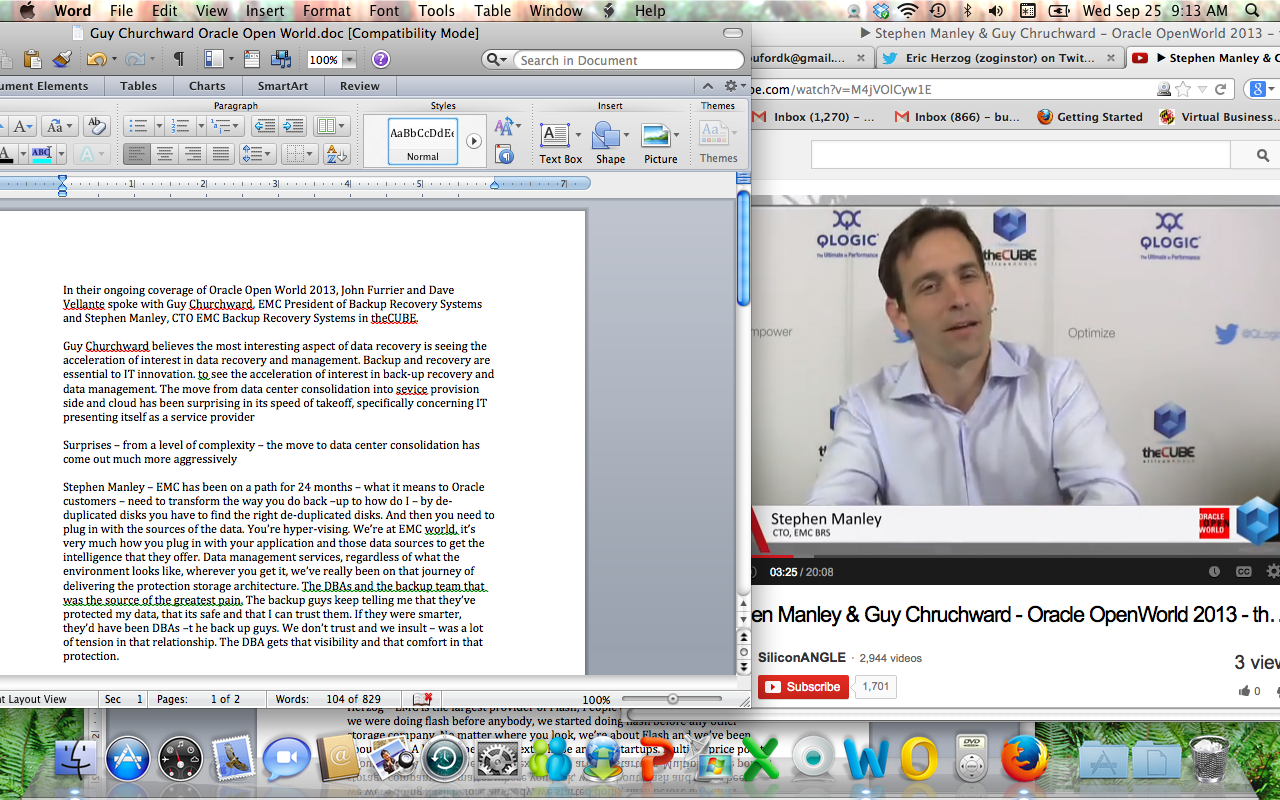This screenshot has width=1280, height=800.
Task: Click the numbered list icon
Action: click(180, 126)
